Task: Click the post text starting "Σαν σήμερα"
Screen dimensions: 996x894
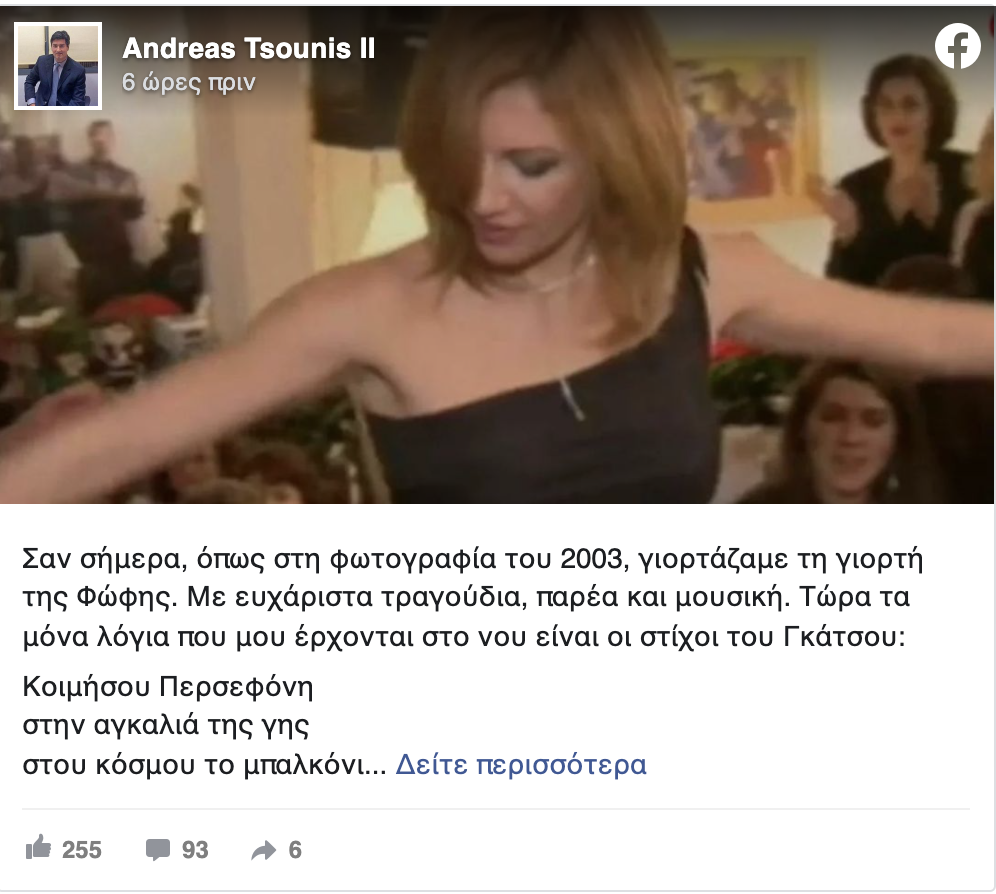Action: (473, 597)
